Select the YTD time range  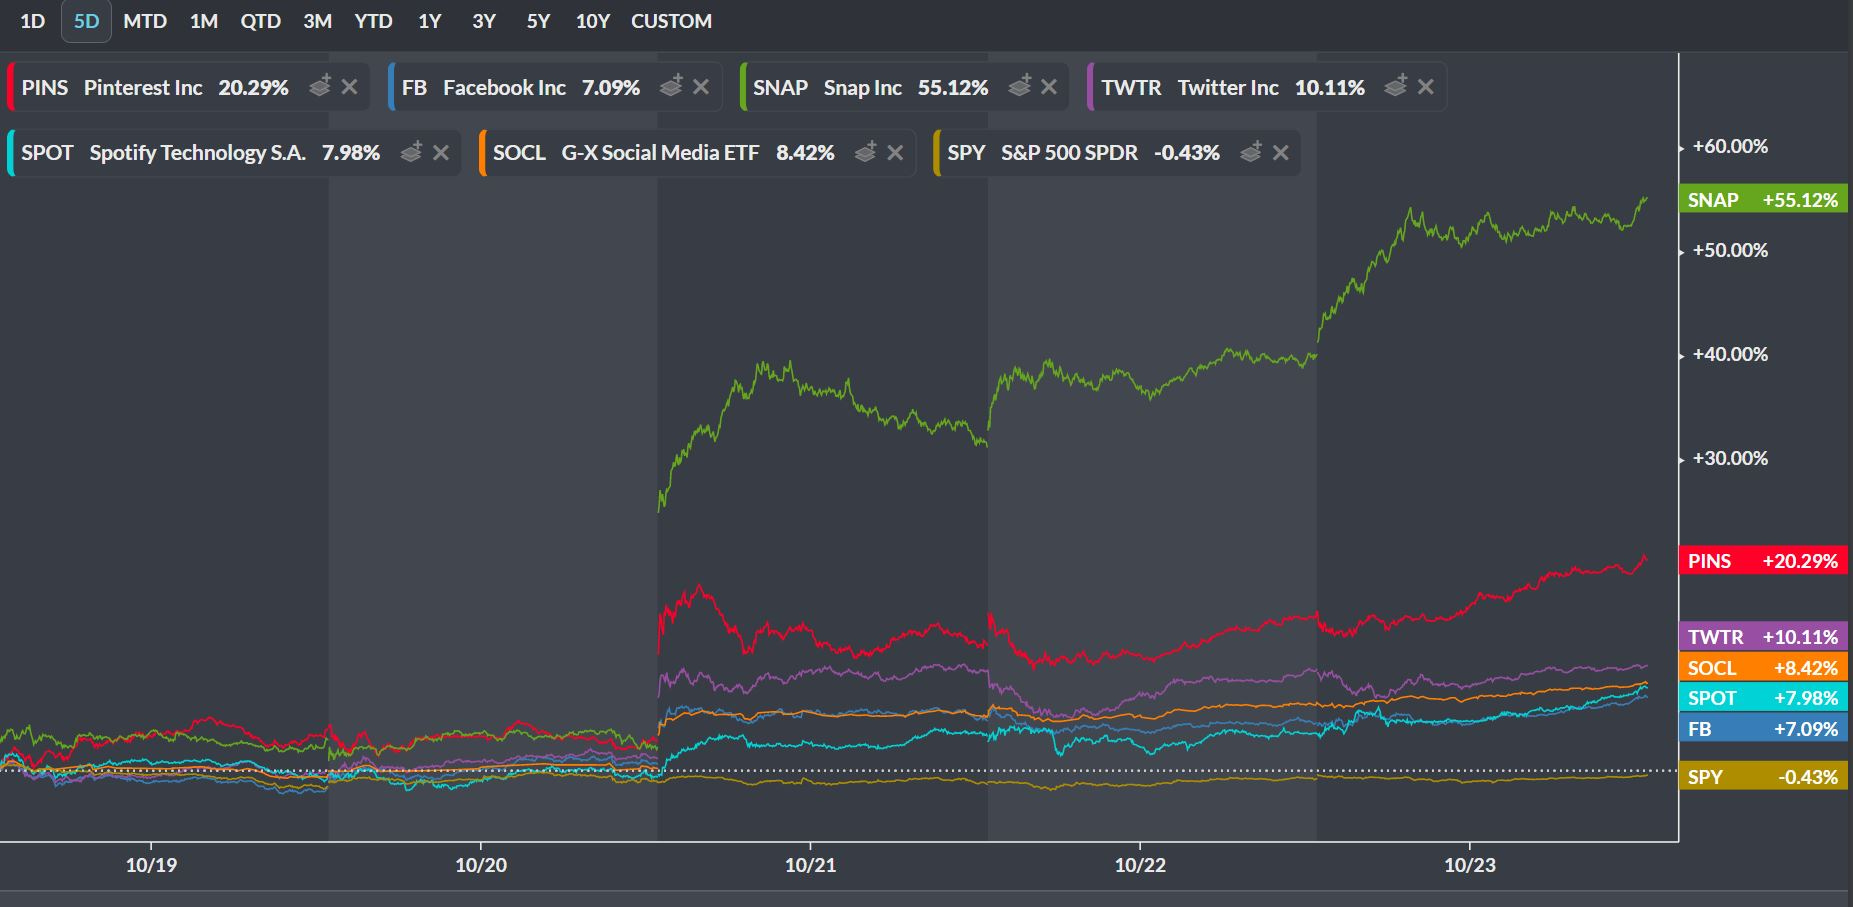coord(373,21)
